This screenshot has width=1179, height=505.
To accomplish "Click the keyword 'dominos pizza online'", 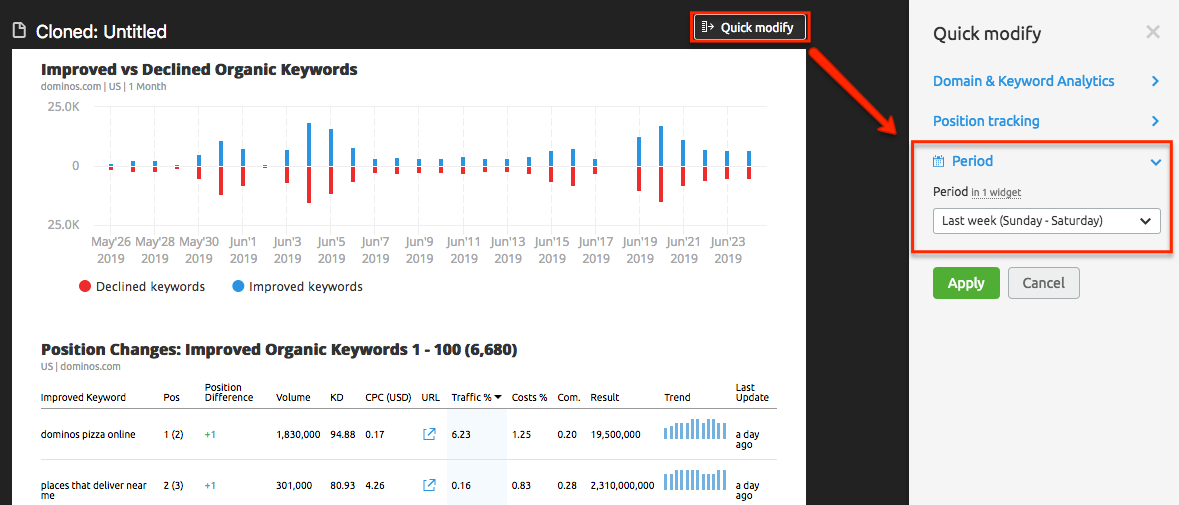I will pos(88,434).
